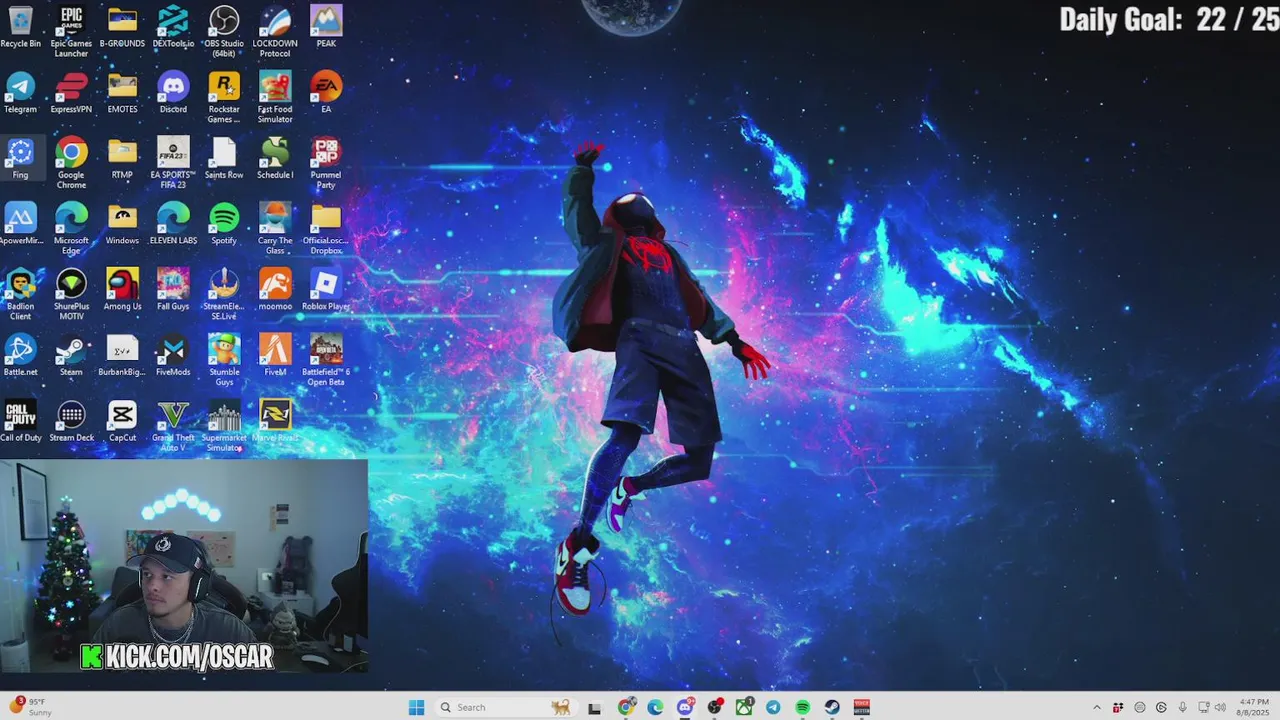Open Steam from the taskbar
This screenshot has height=720, width=1280.
pos(832,707)
